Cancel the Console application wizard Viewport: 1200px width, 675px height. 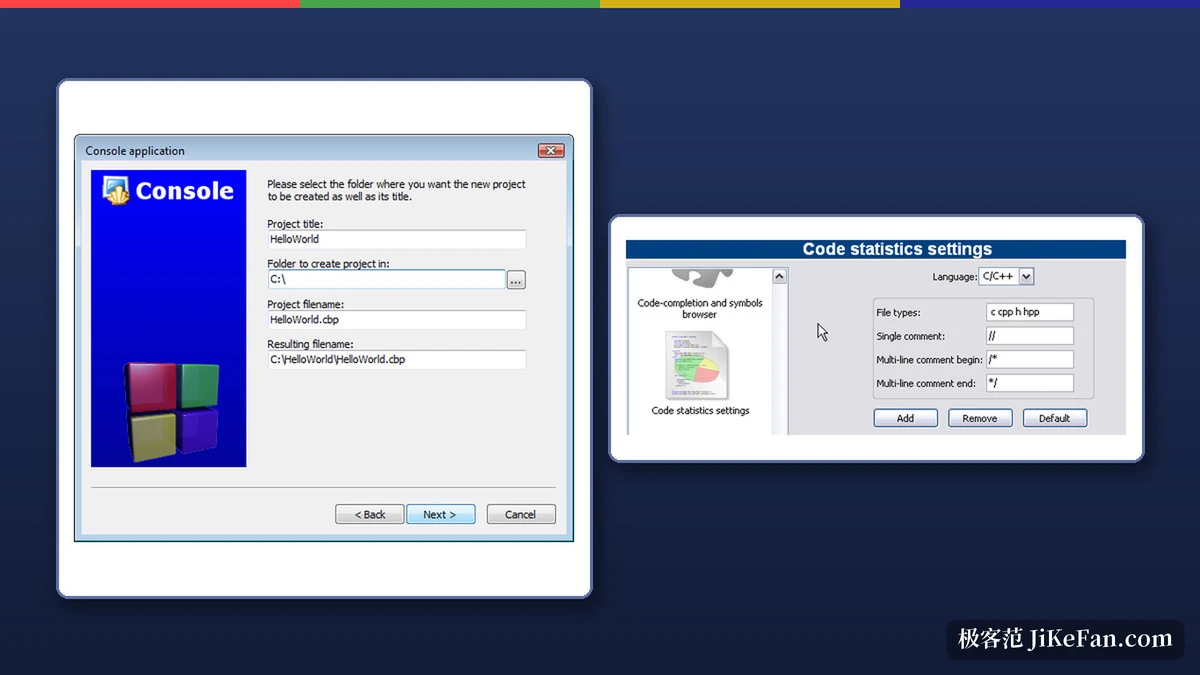tap(521, 514)
